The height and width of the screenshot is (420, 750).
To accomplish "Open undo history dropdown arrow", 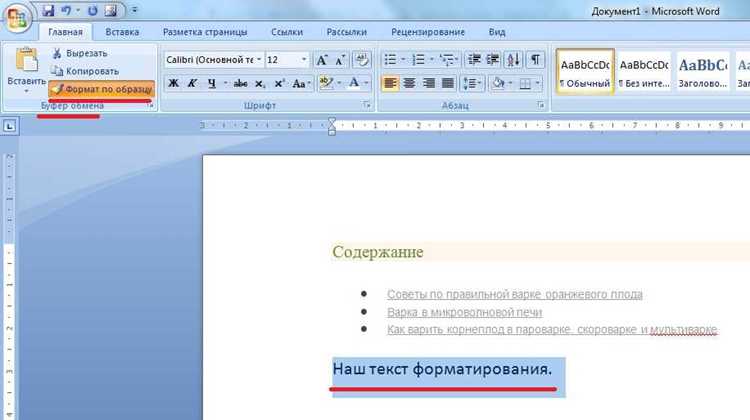I will (78, 10).
